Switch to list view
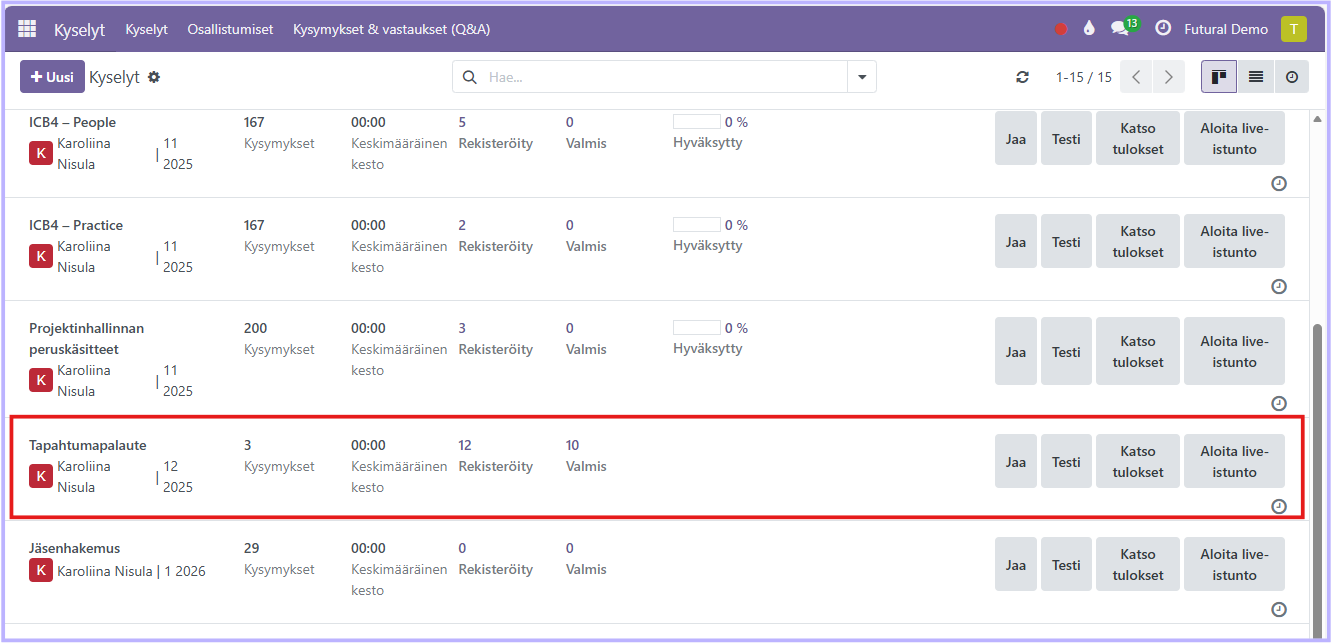1331x643 pixels. pyautogui.click(x=1255, y=77)
